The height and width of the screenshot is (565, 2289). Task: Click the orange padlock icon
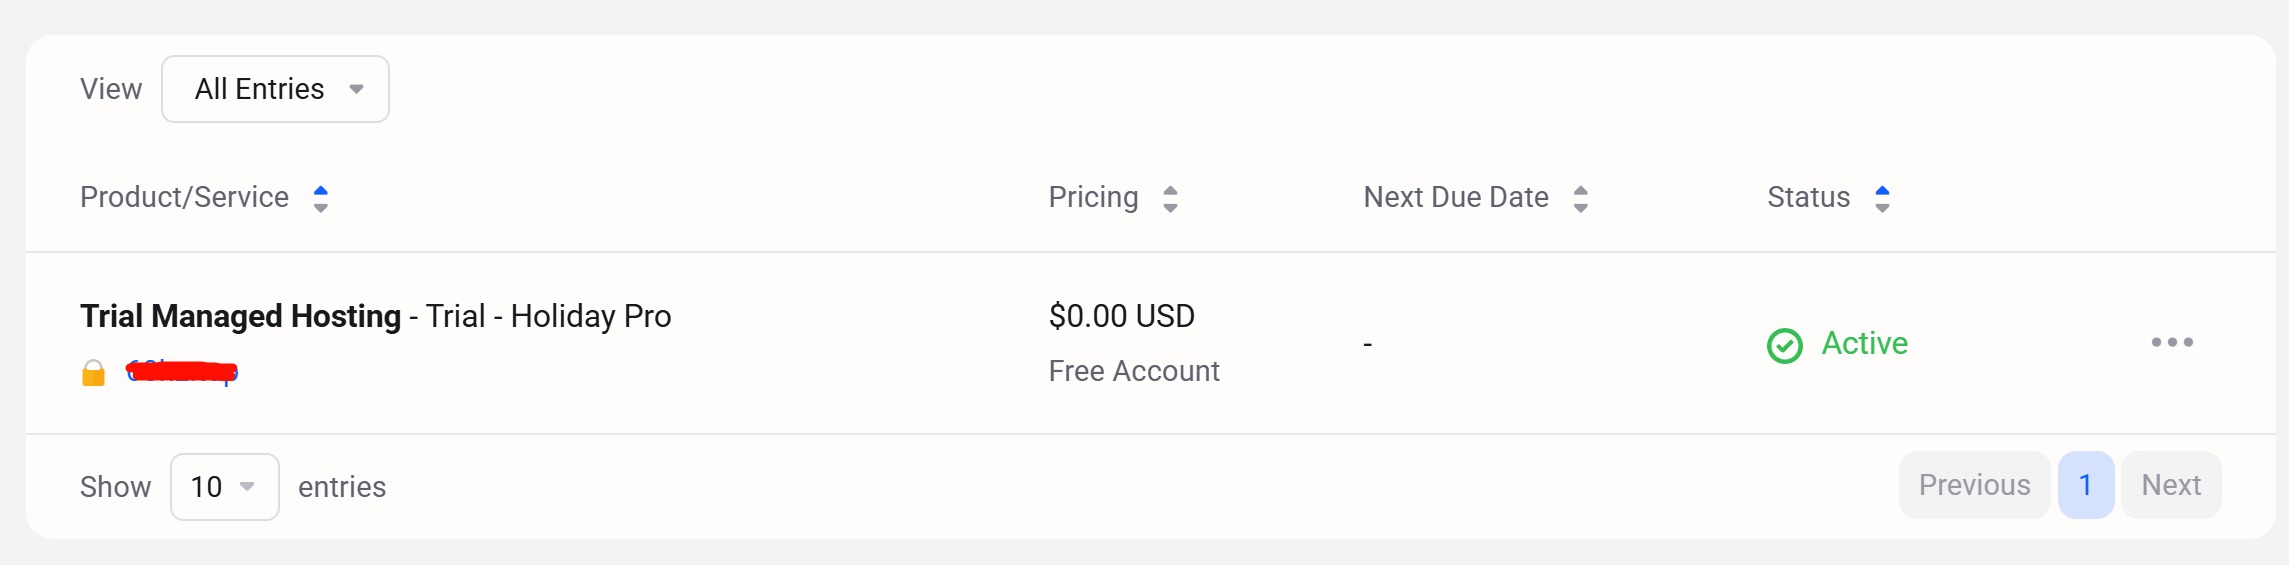pos(93,373)
